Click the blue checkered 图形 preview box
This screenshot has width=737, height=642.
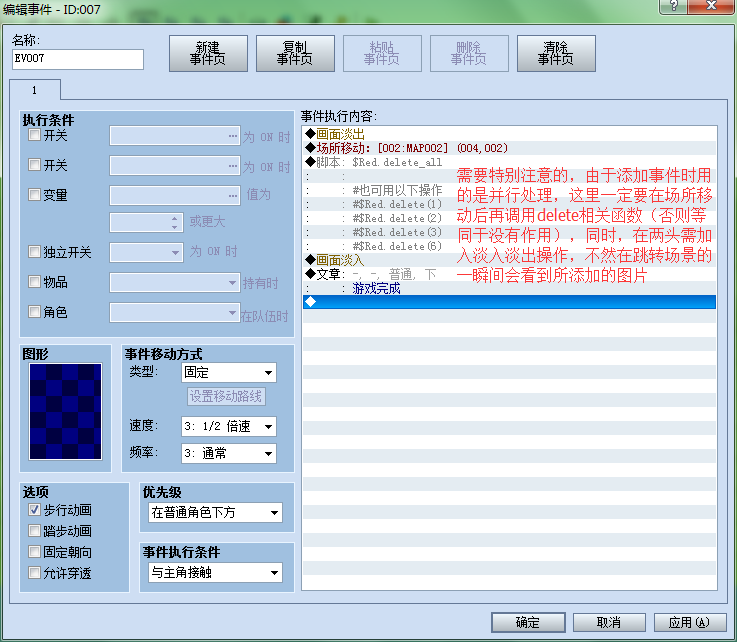click(65, 411)
